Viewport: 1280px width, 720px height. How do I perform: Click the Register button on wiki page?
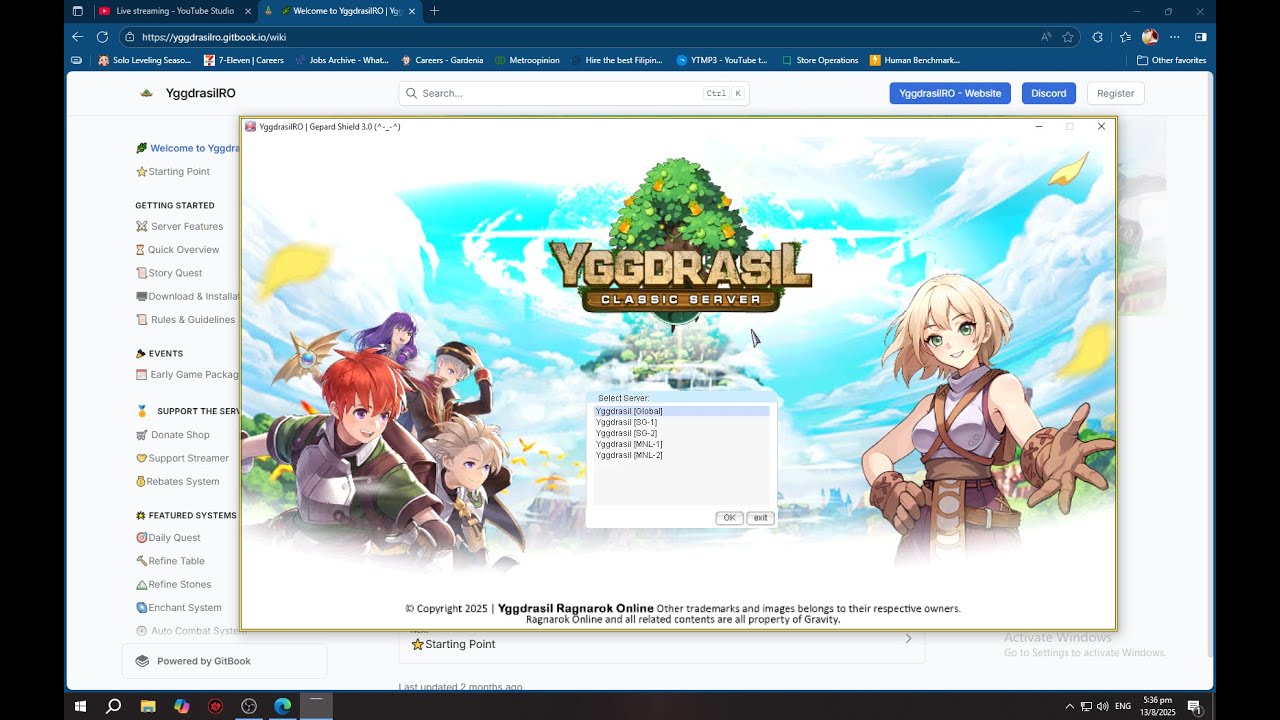point(1115,93)
